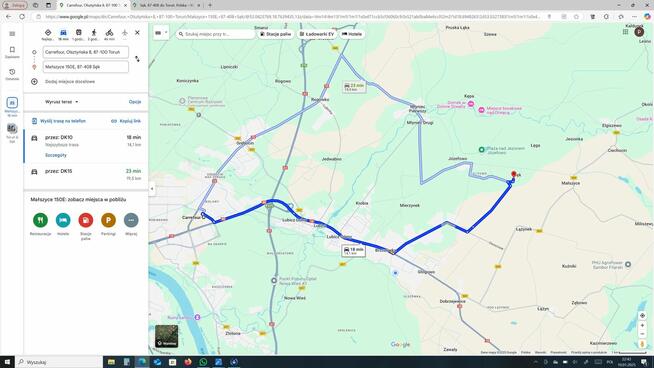Screen dimensions: 654x368
Task: Open the Toruń & Sąk recent thumbnail
Action: pyautogui.click(x=12, y=133)
